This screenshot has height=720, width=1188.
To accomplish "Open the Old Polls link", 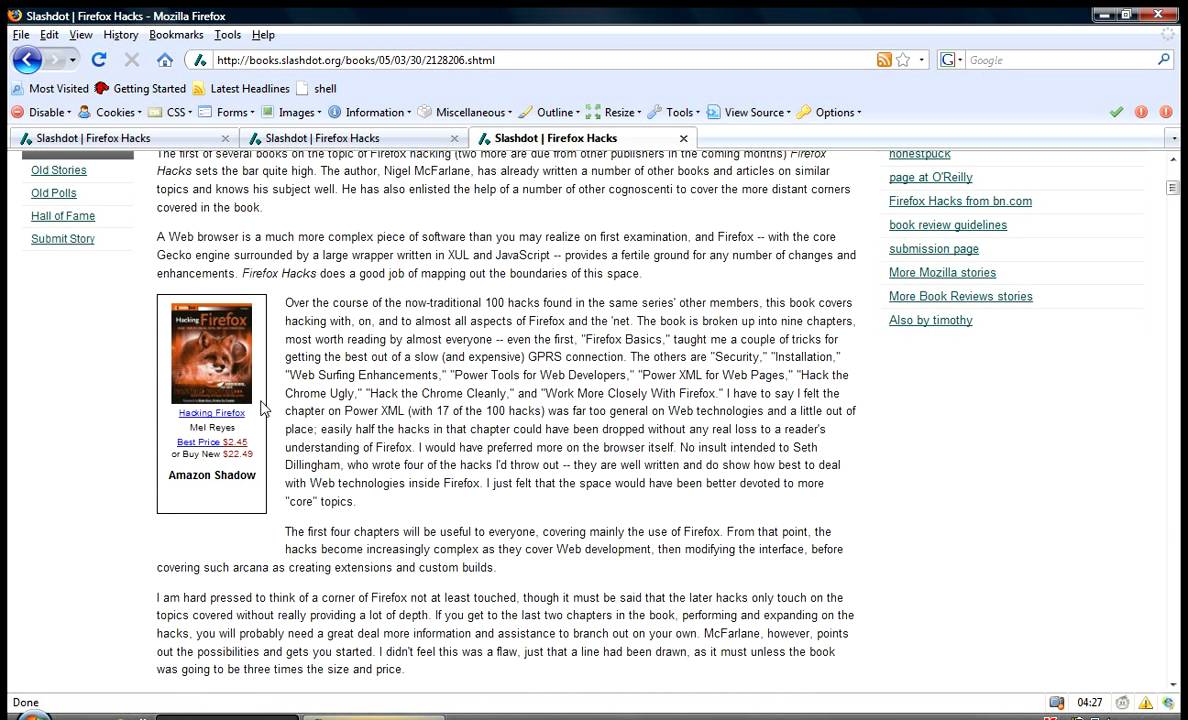I will point(54,193).
